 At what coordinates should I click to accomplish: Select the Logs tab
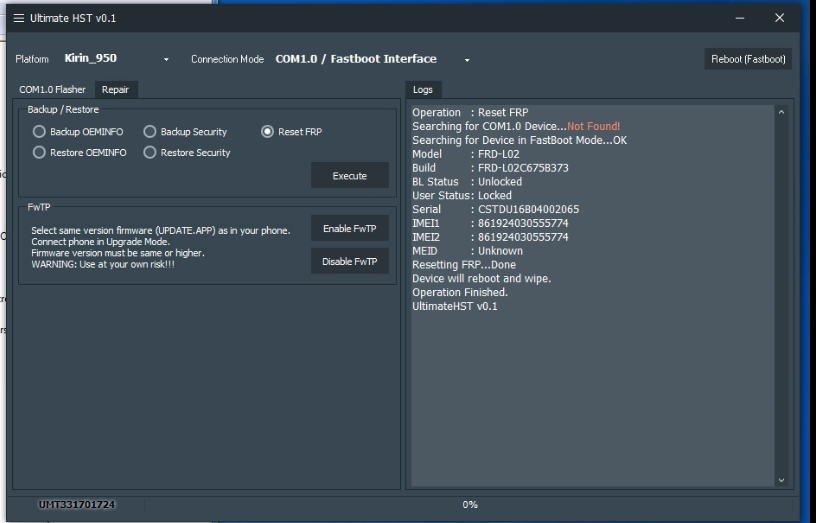(423, 90)
